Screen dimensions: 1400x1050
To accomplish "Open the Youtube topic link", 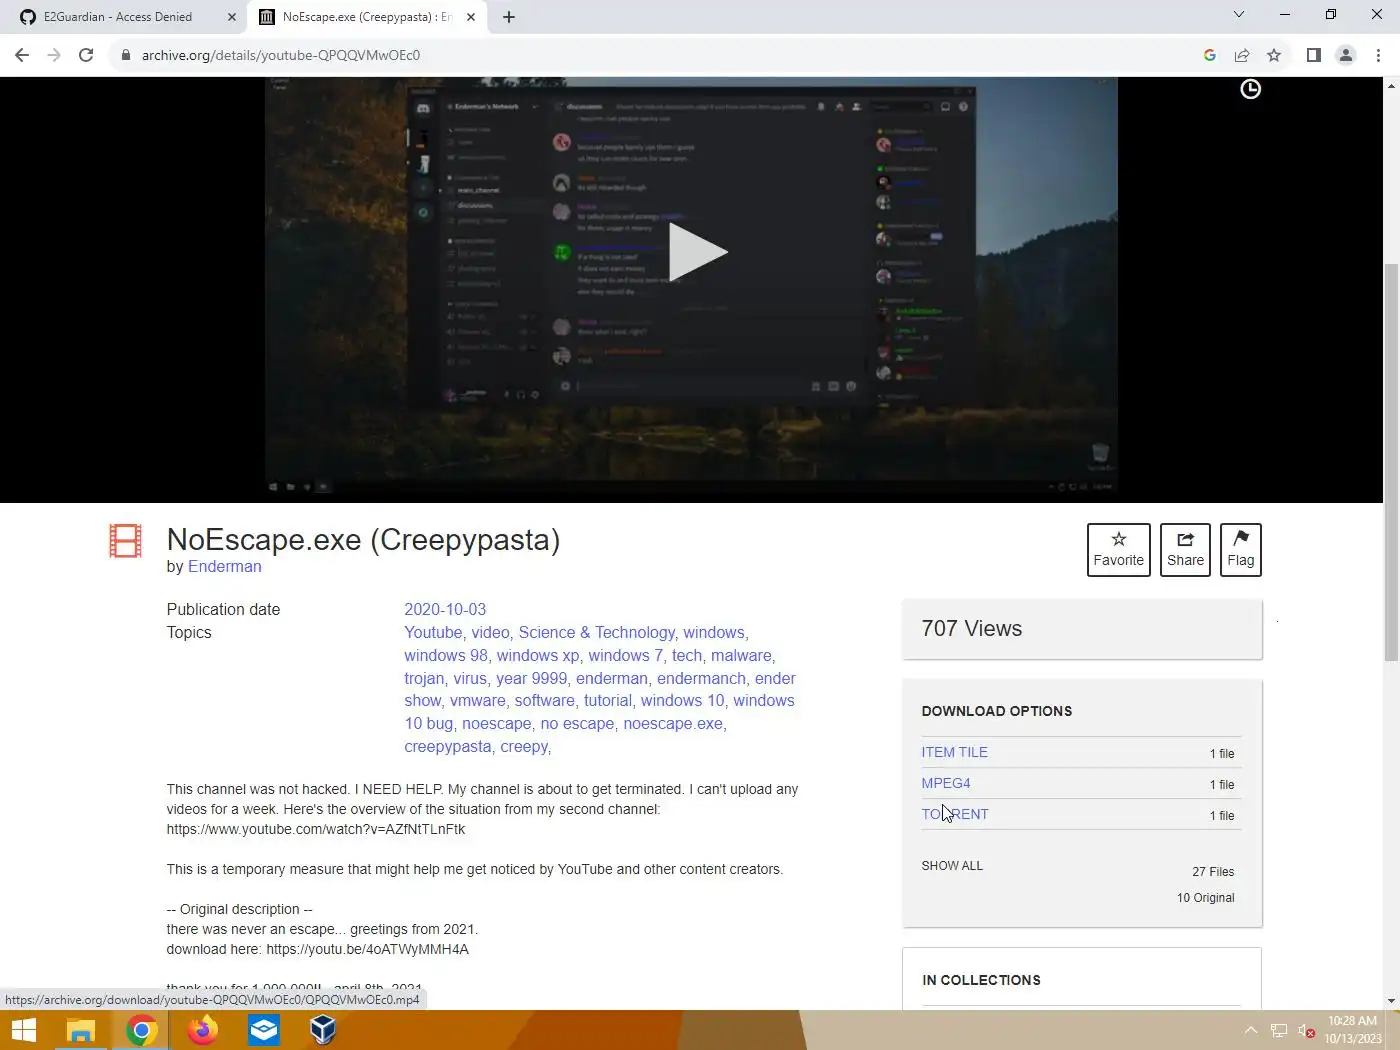I will coord(433,632).
